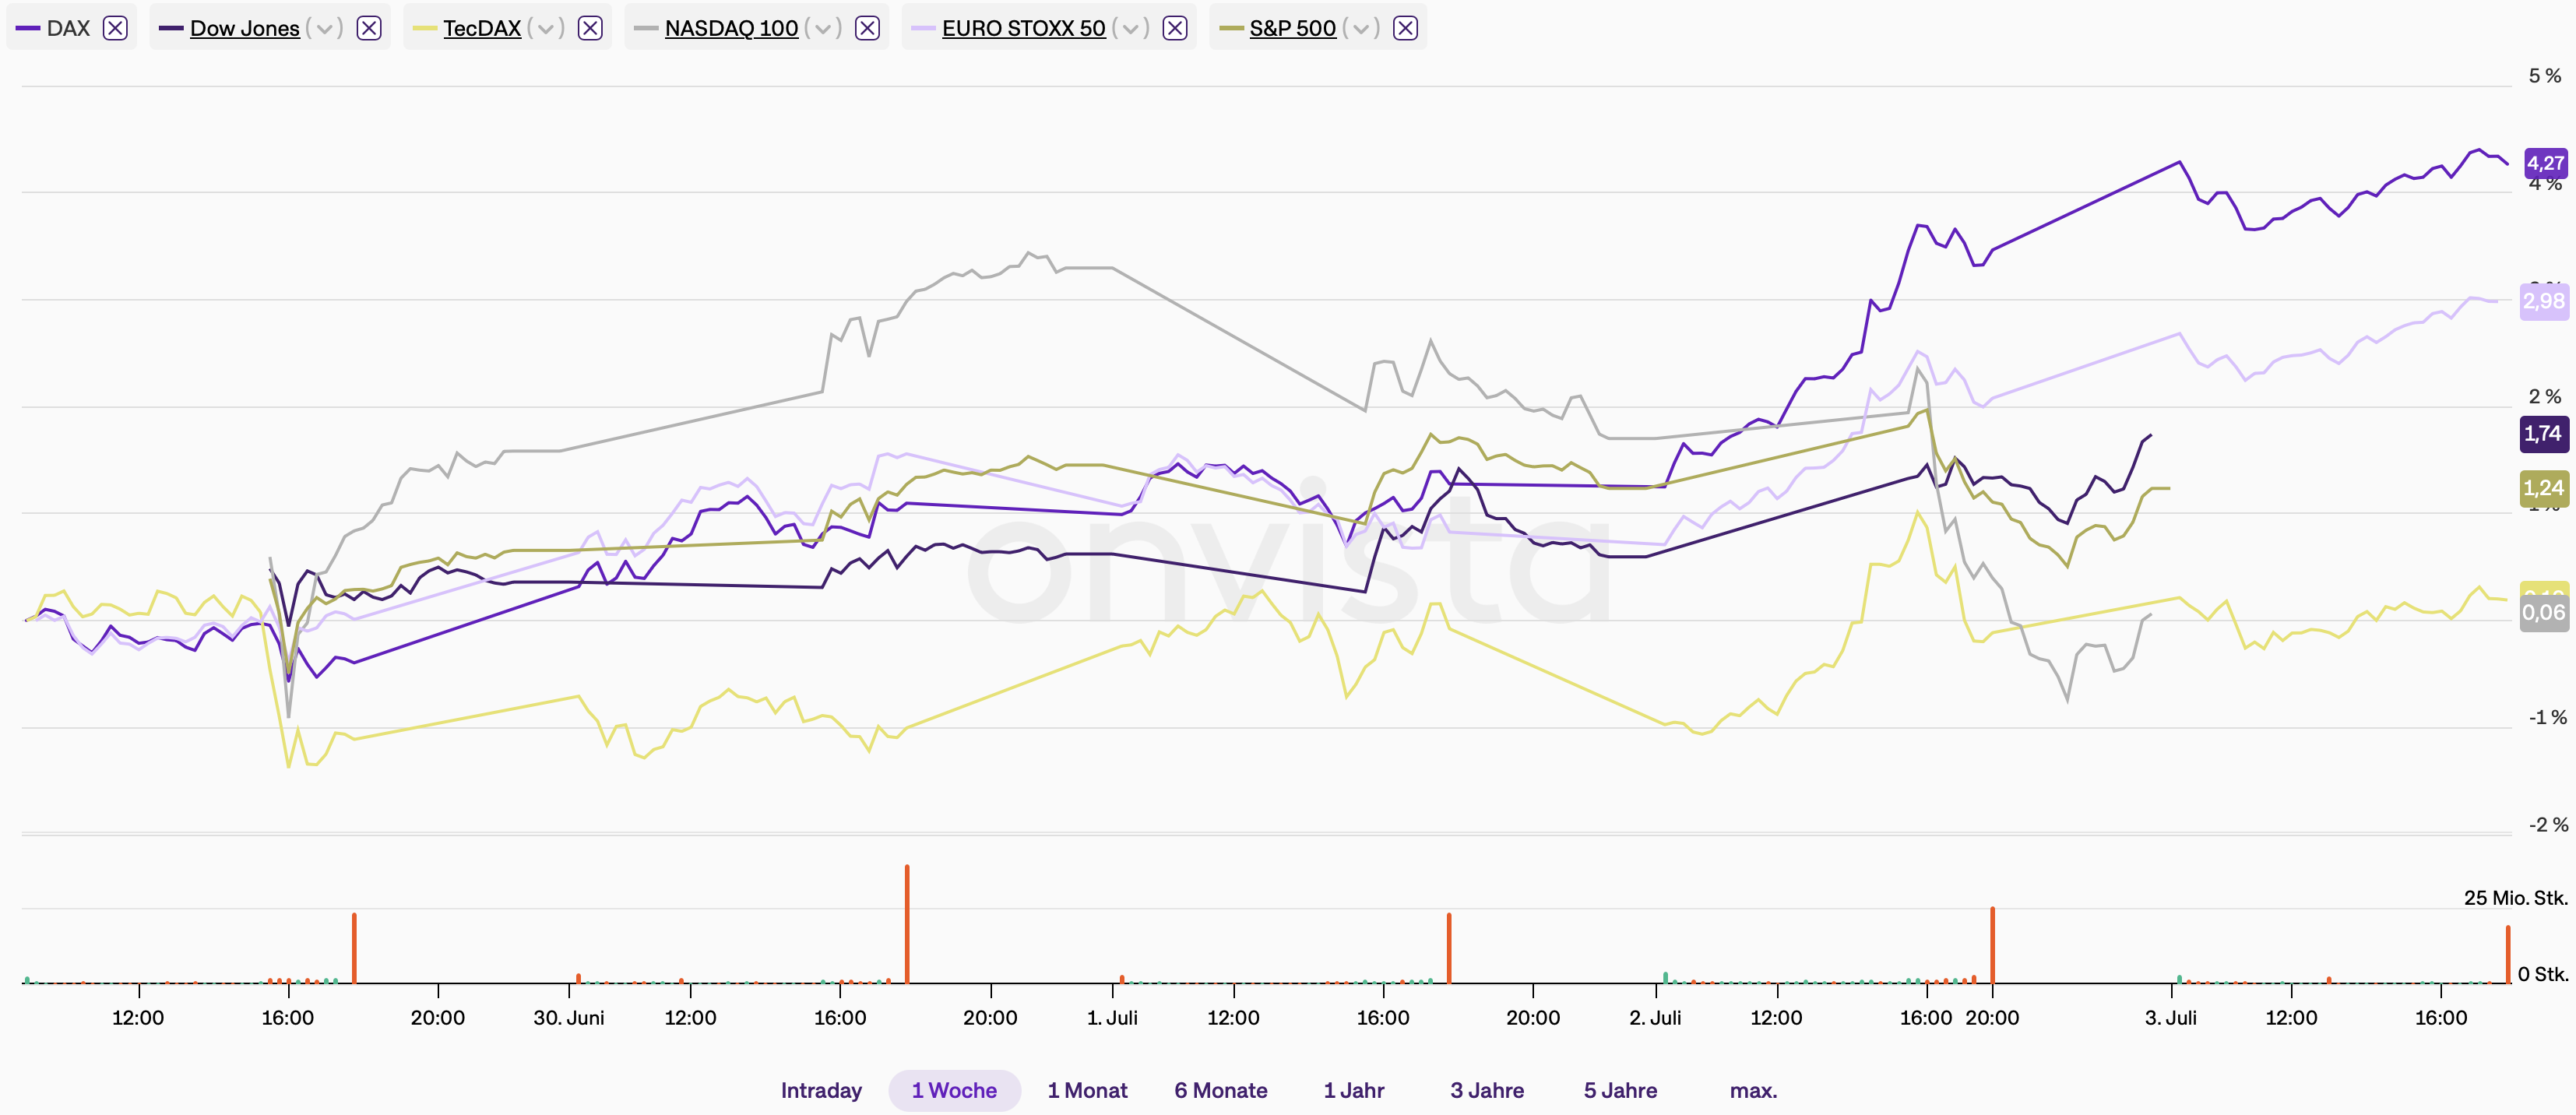The height and width of the screenshot is (1115, 2576).
Task: Select the 6 Monate time range
Action: click(1220, 1090)
